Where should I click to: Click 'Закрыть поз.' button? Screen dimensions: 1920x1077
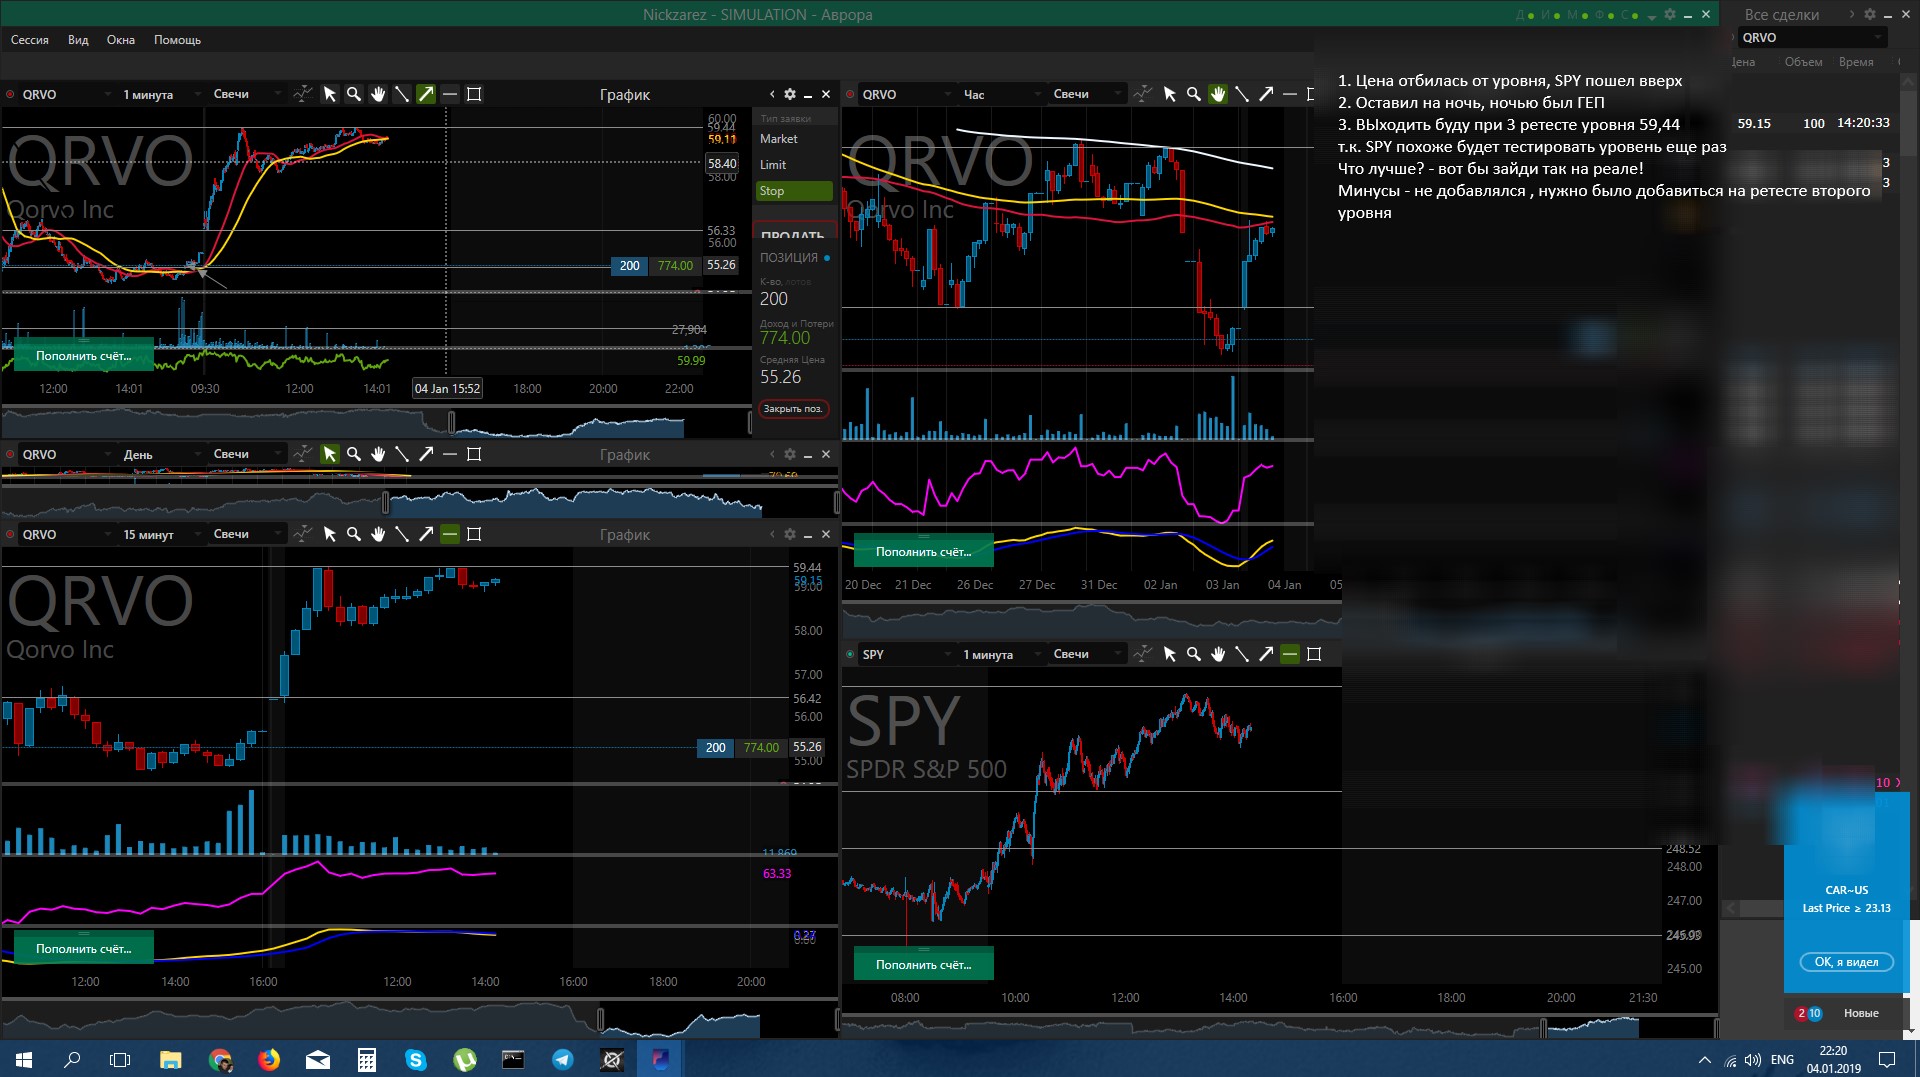(793, 409)
